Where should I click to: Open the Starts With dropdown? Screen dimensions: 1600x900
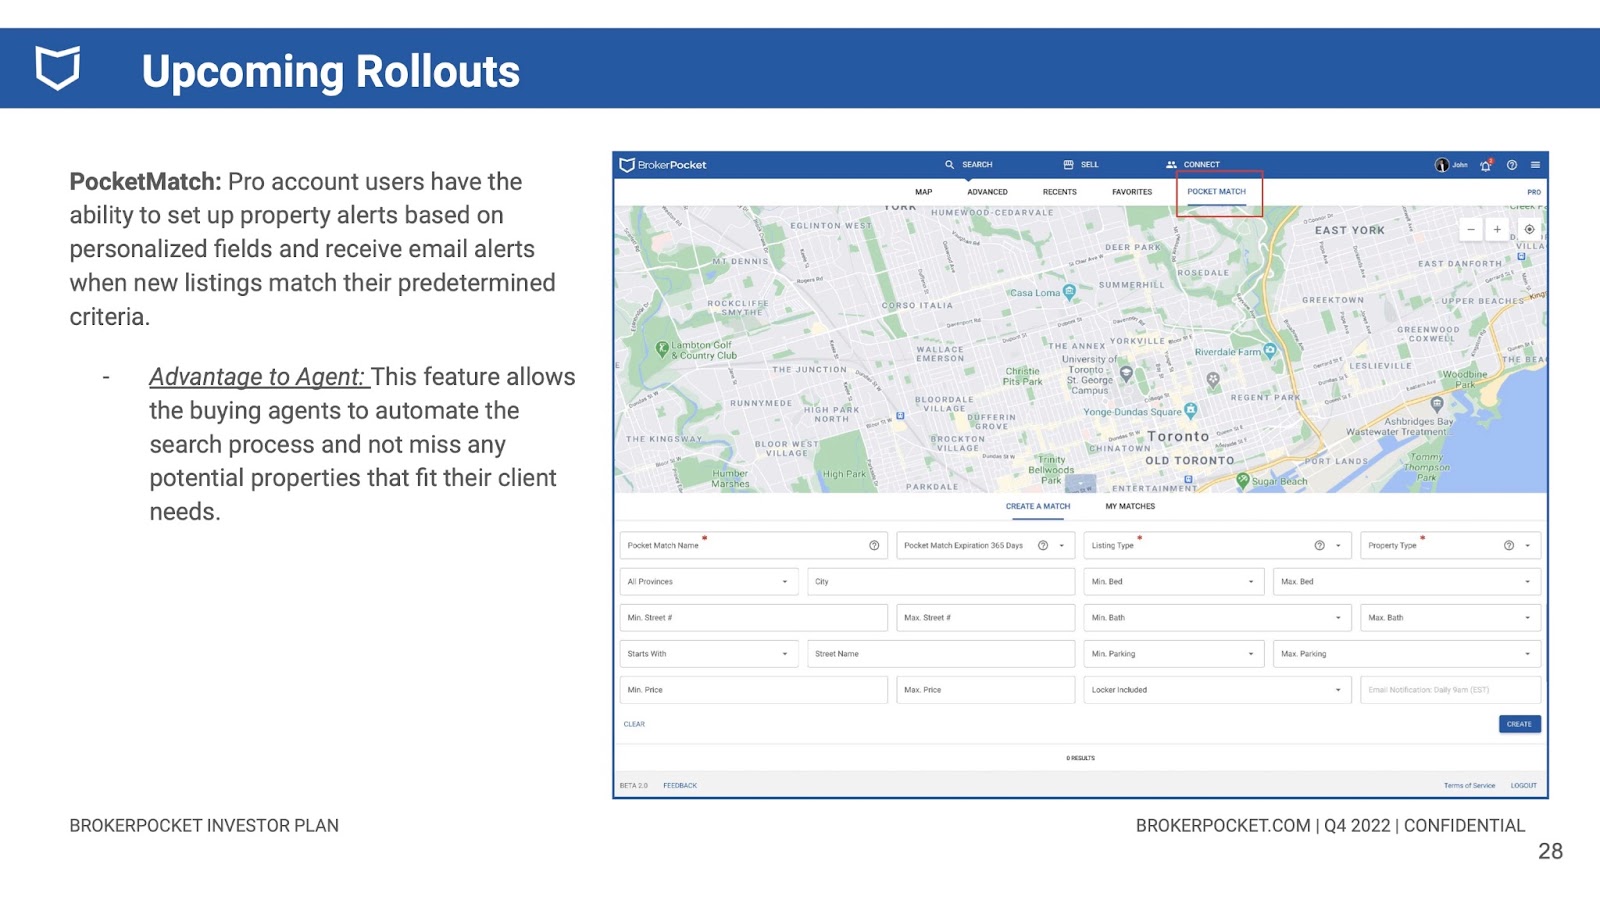[x=709, y=654]
